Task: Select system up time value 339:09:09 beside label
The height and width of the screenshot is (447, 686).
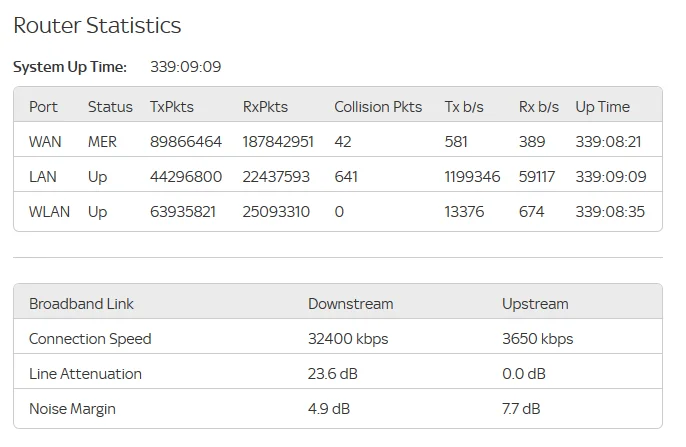Action: [x=186, y=67]
